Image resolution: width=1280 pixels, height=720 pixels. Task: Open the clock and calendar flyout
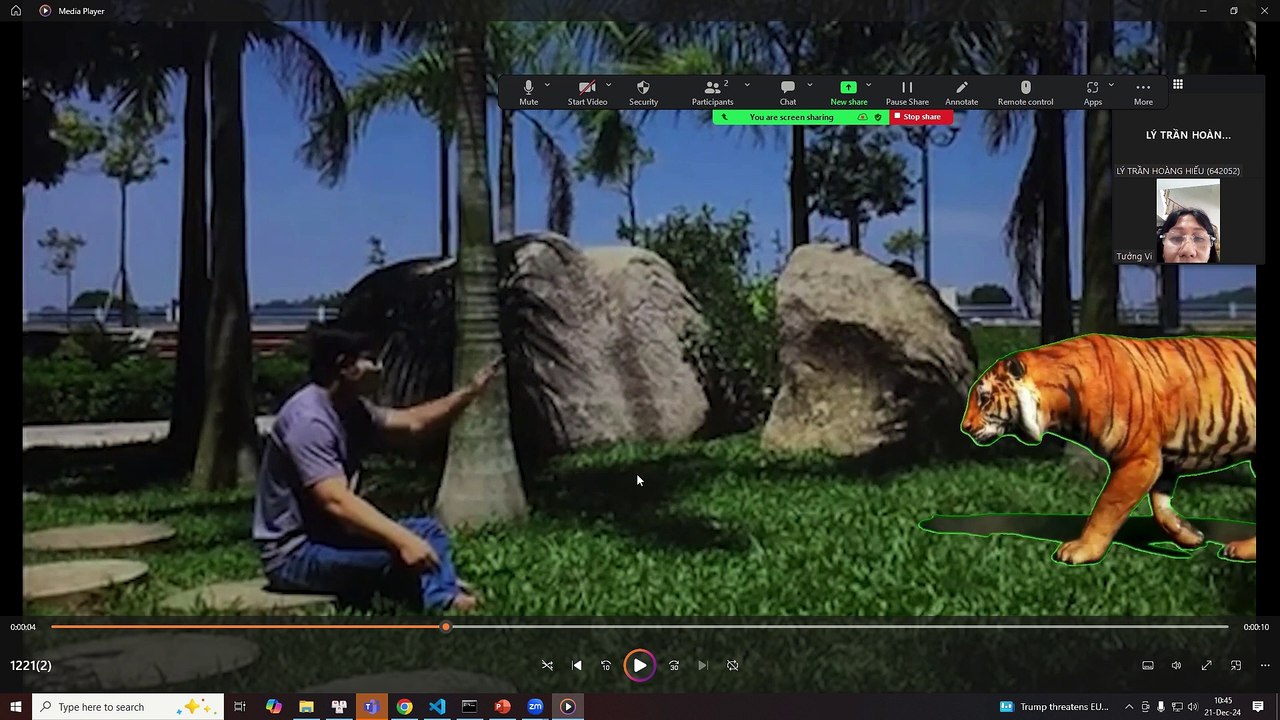[x=1222, y=707]
